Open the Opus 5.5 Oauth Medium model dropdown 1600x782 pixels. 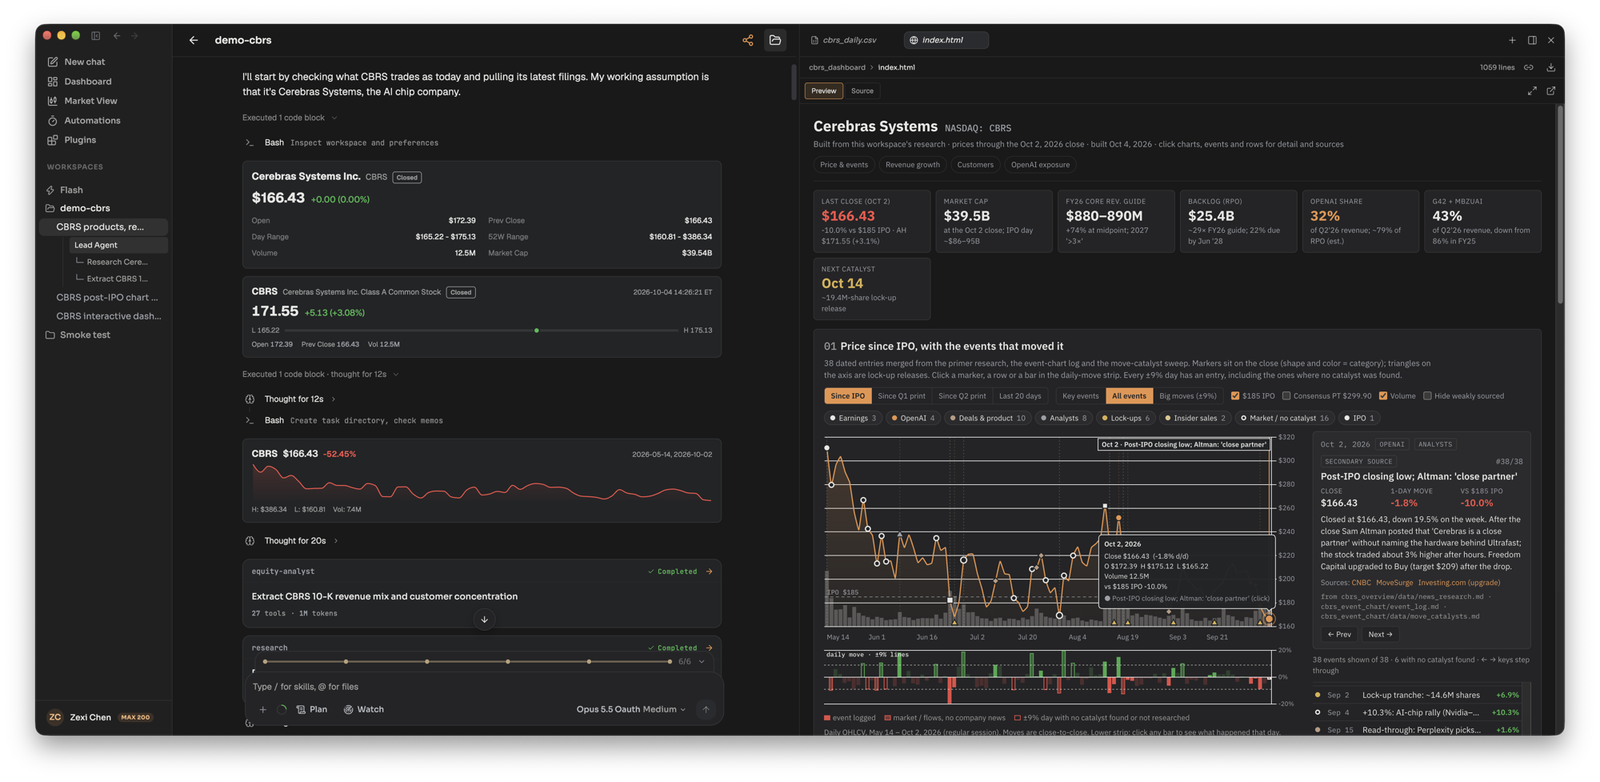631,710
